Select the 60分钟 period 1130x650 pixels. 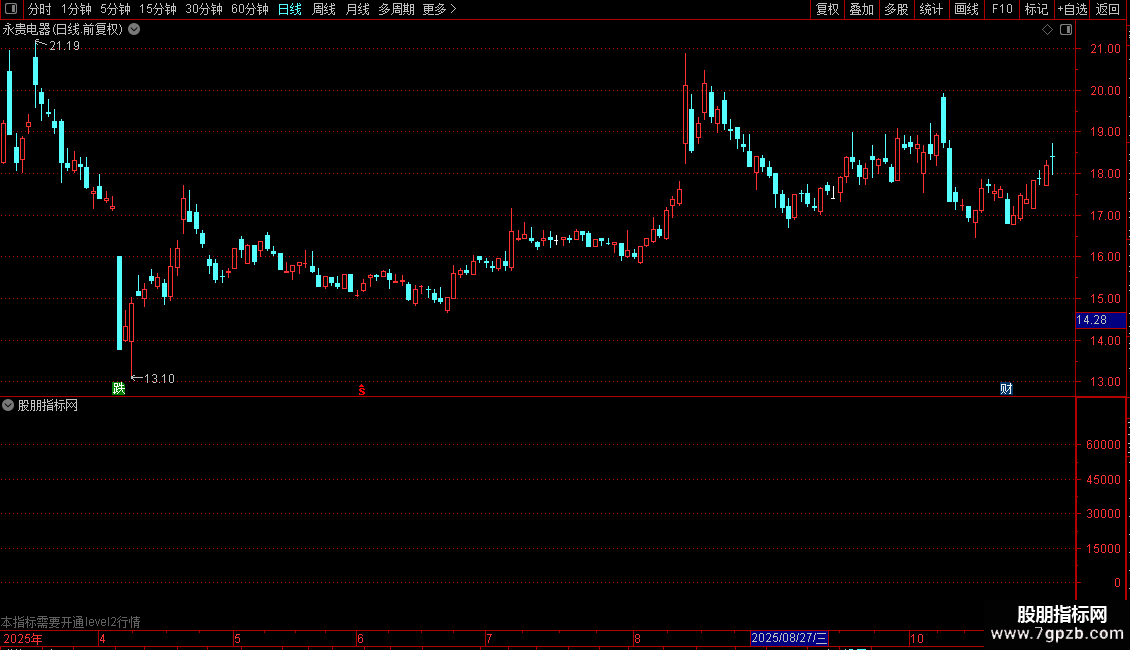click(249, 9)
